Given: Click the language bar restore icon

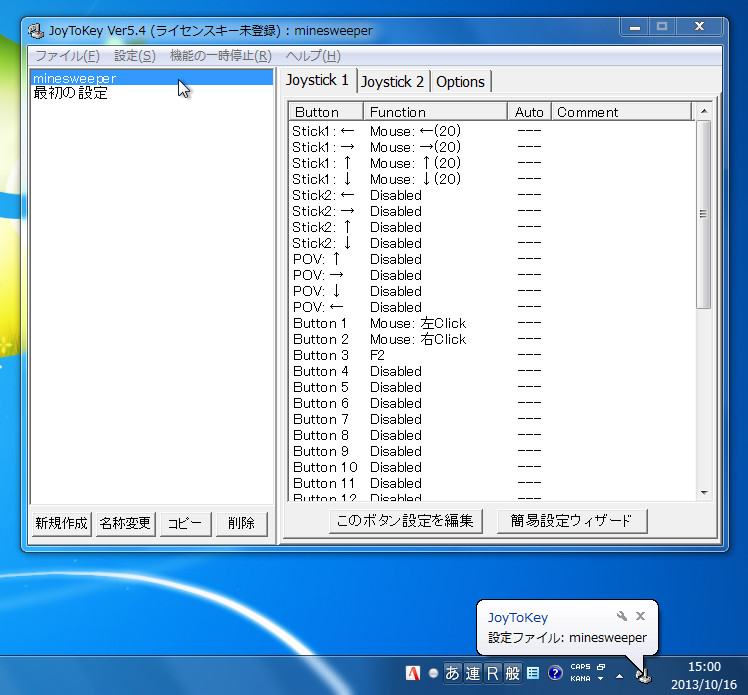Looking at the screenshot, I should (x=601, y=667).
